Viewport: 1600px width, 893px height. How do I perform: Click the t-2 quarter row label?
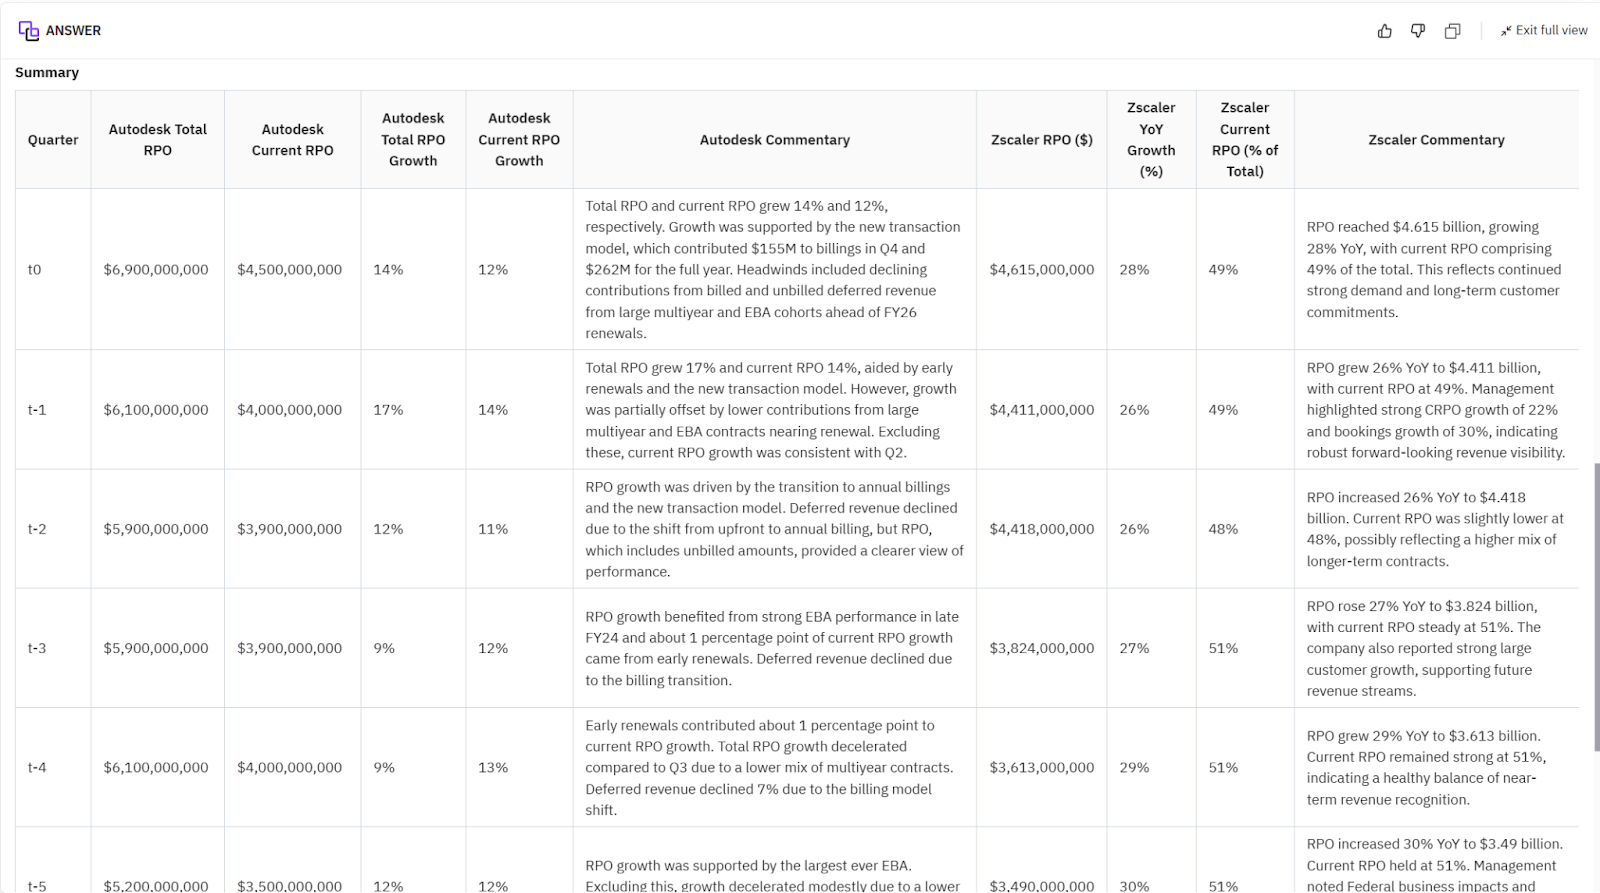click(37, 529)
